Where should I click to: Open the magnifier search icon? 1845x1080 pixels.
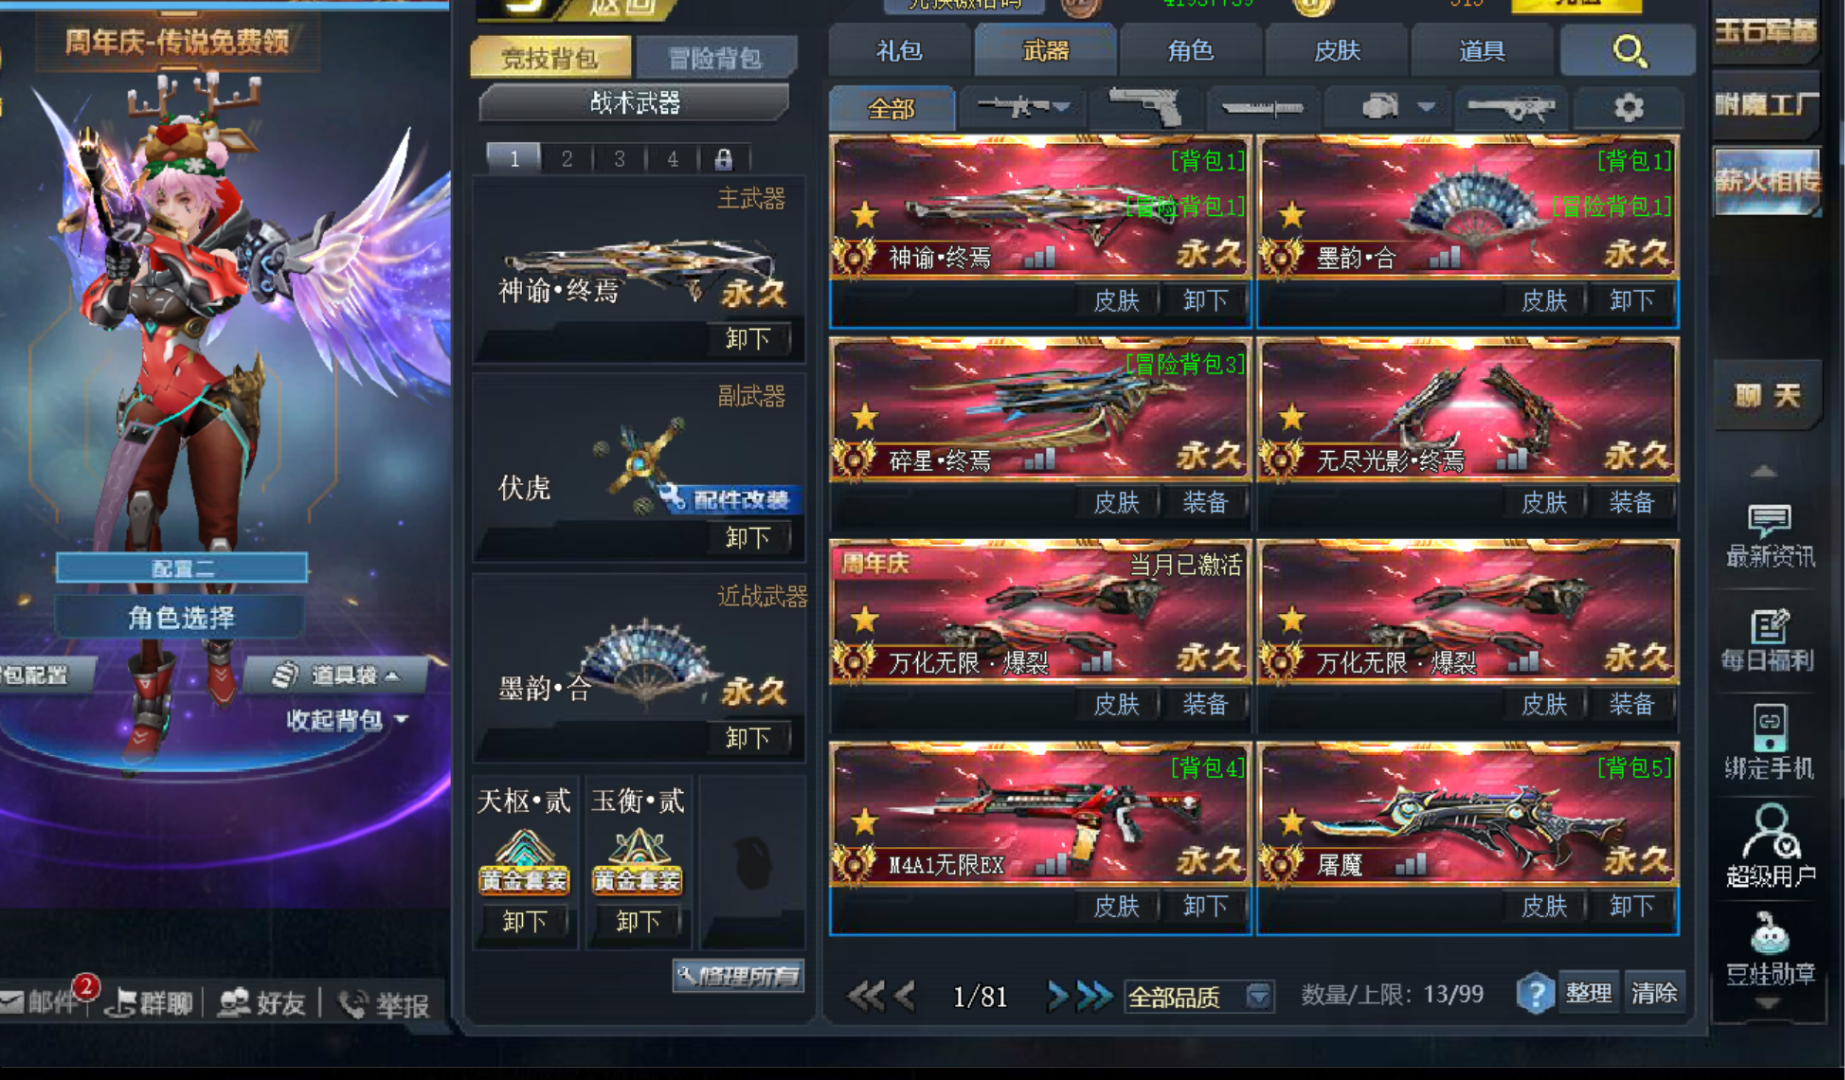pos(1629,51)
